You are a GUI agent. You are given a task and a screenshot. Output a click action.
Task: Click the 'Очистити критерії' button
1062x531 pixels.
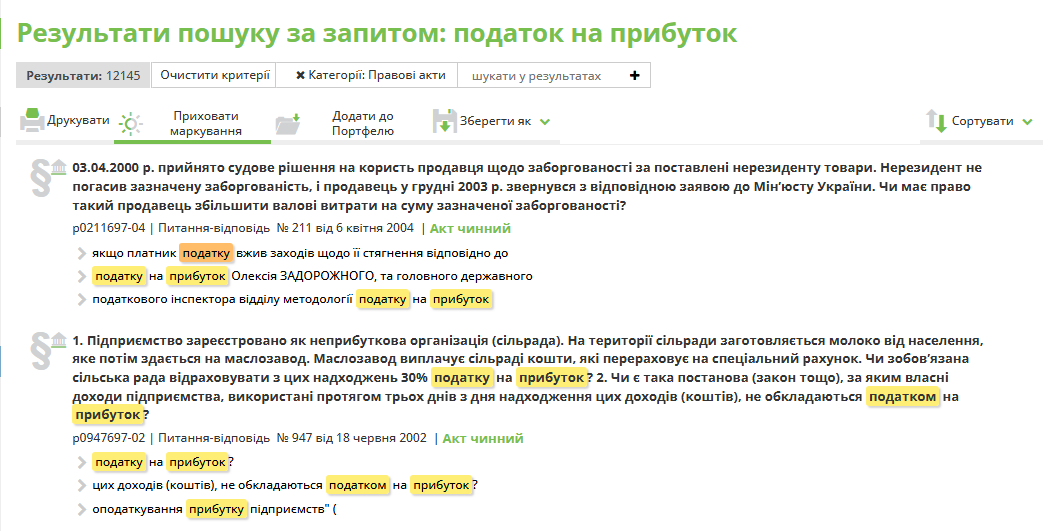(x=215, y=75)
